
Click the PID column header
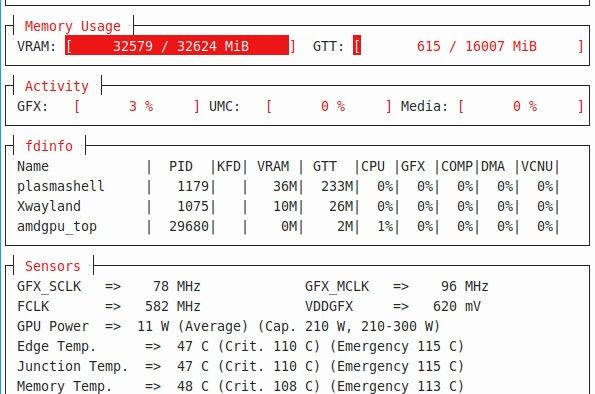point(181,166)
